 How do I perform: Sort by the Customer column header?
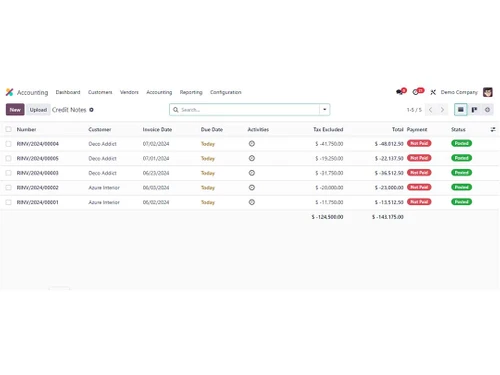point(100,129)
